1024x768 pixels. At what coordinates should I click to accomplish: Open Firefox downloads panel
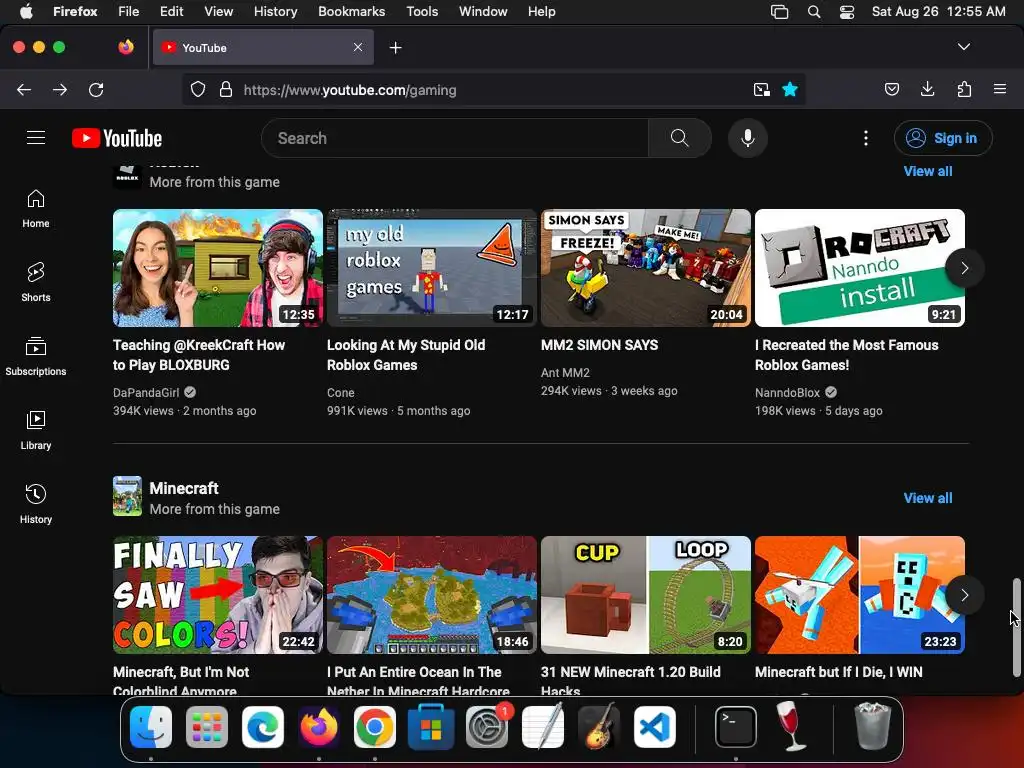point(927,89)
